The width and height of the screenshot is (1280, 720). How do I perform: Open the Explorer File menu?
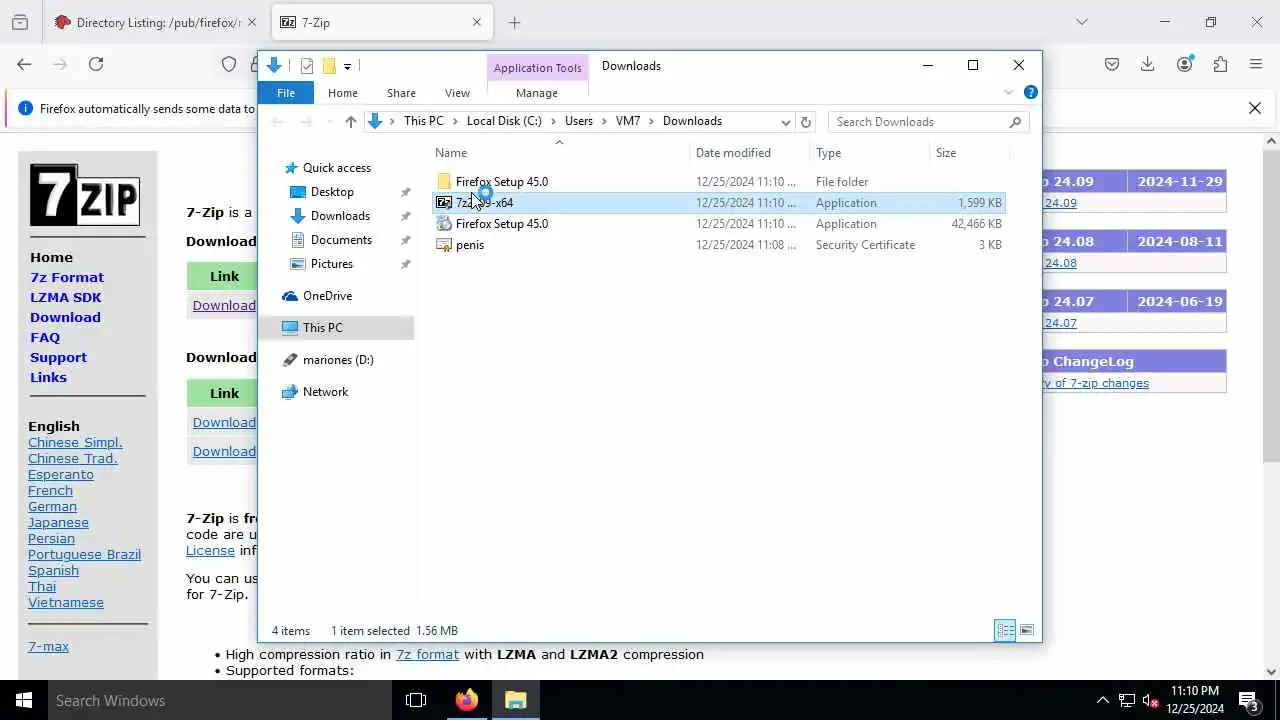(x=286, y=93)
